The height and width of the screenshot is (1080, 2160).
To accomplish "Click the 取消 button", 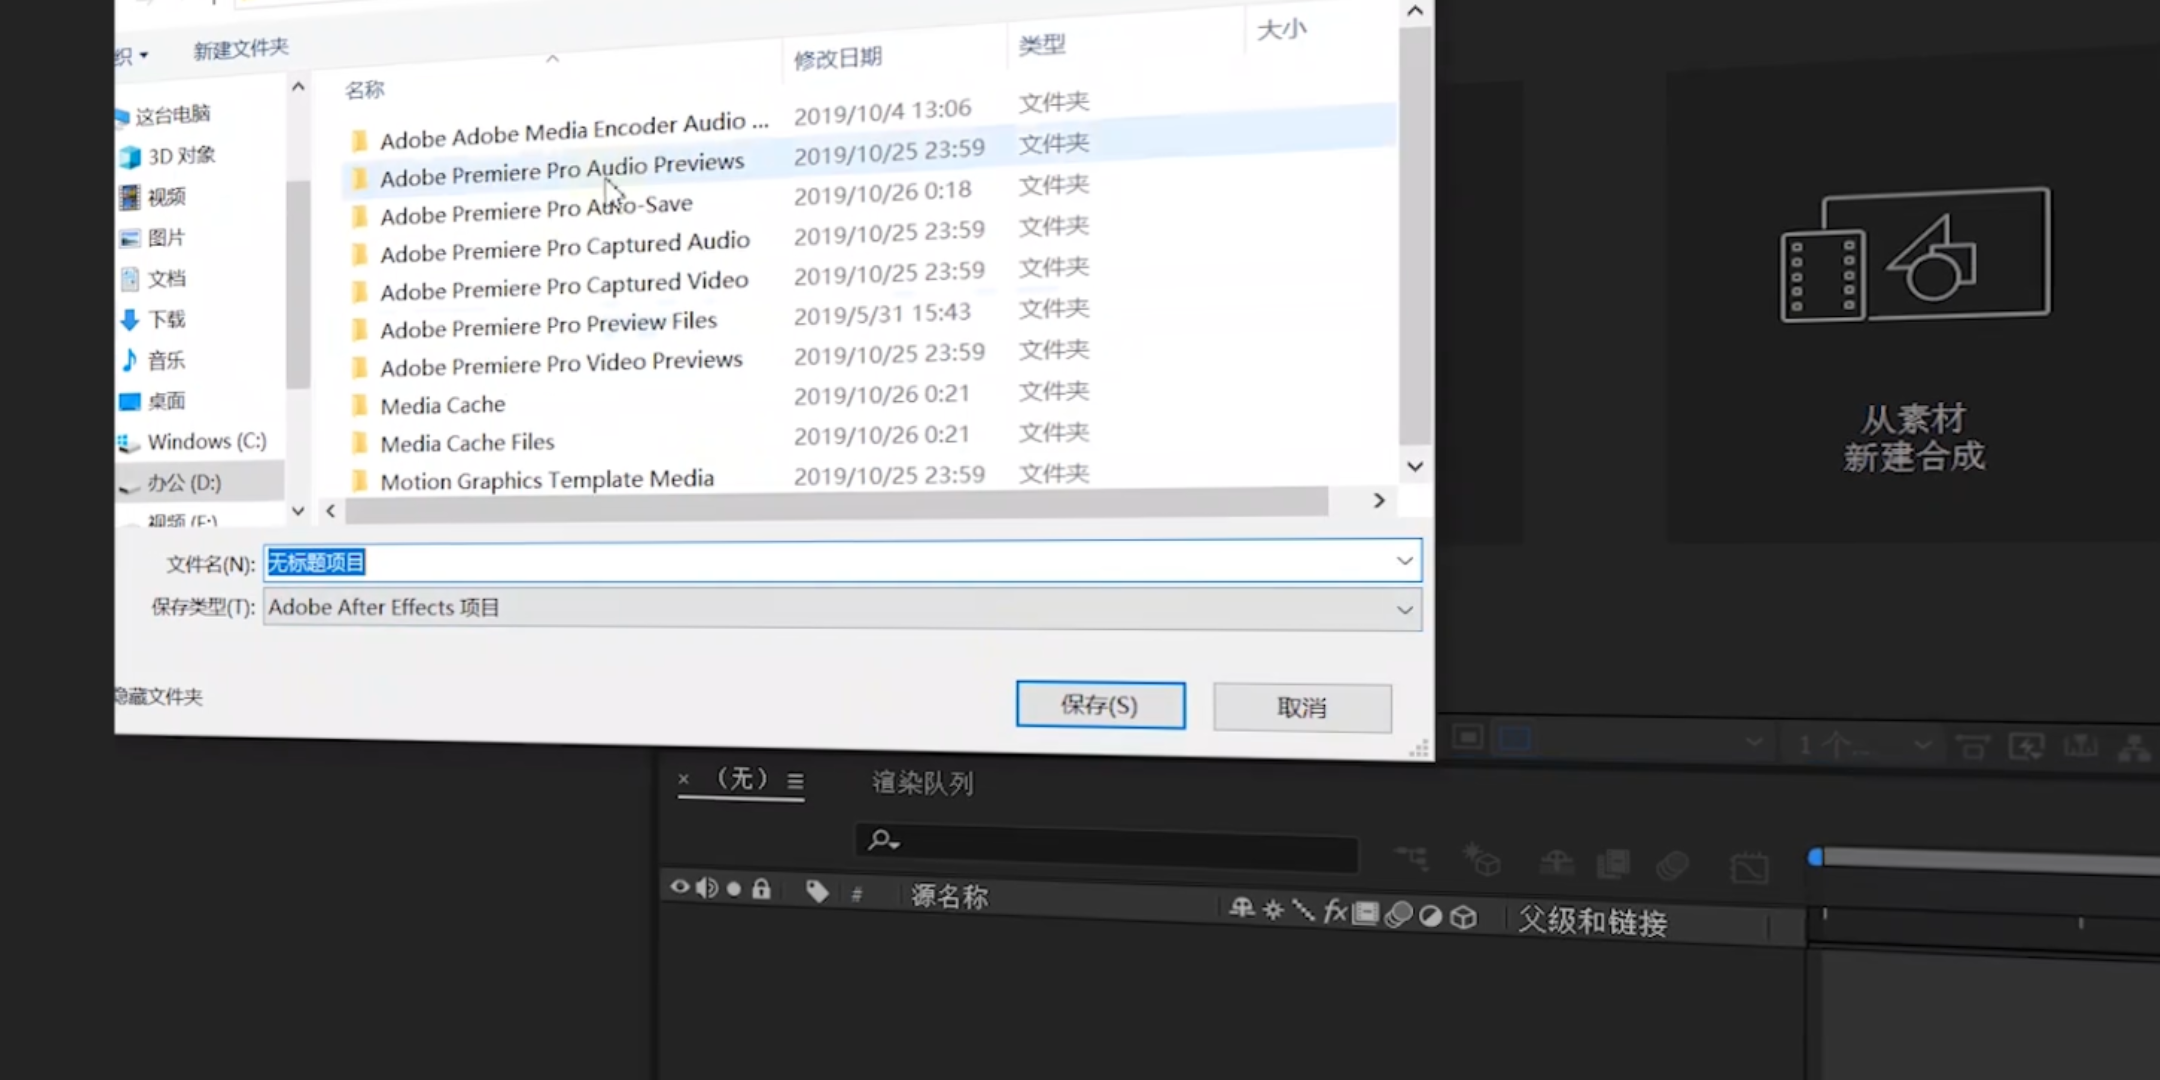I will [1302, 708].
